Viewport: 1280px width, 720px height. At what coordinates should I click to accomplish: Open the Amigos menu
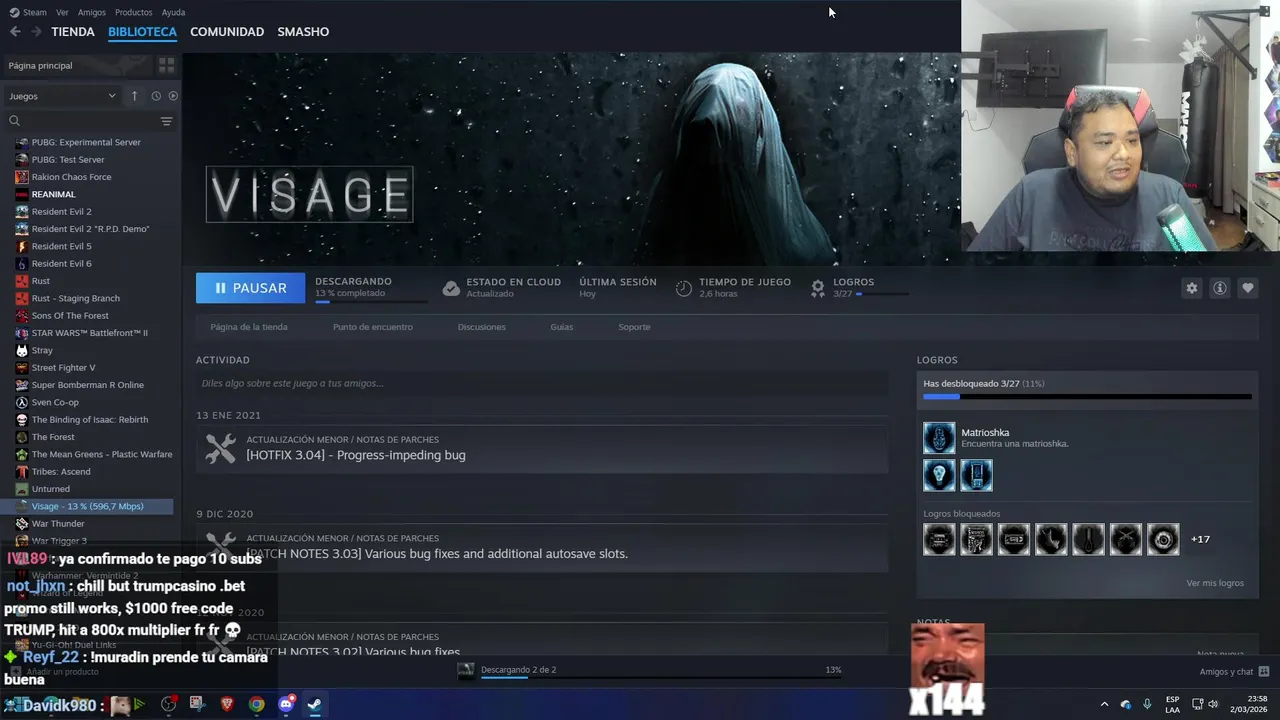tap(92, 12)
